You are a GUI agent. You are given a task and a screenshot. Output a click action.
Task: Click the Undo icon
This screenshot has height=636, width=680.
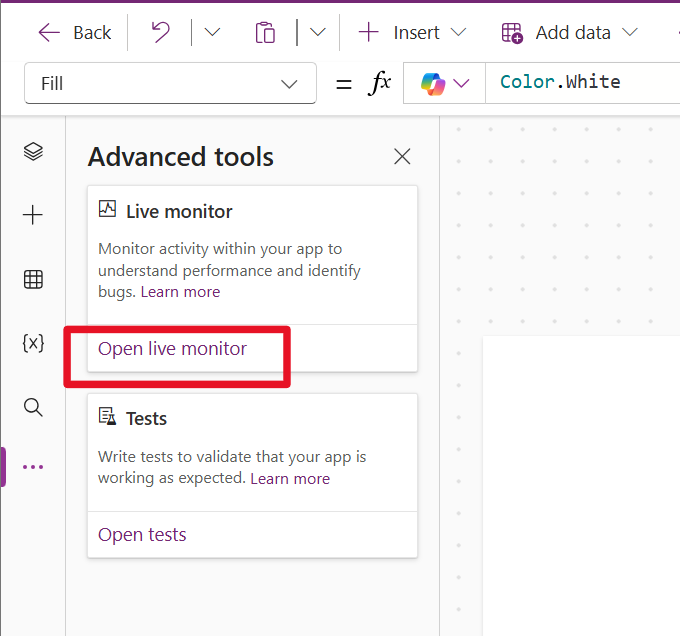pos(160,33)
